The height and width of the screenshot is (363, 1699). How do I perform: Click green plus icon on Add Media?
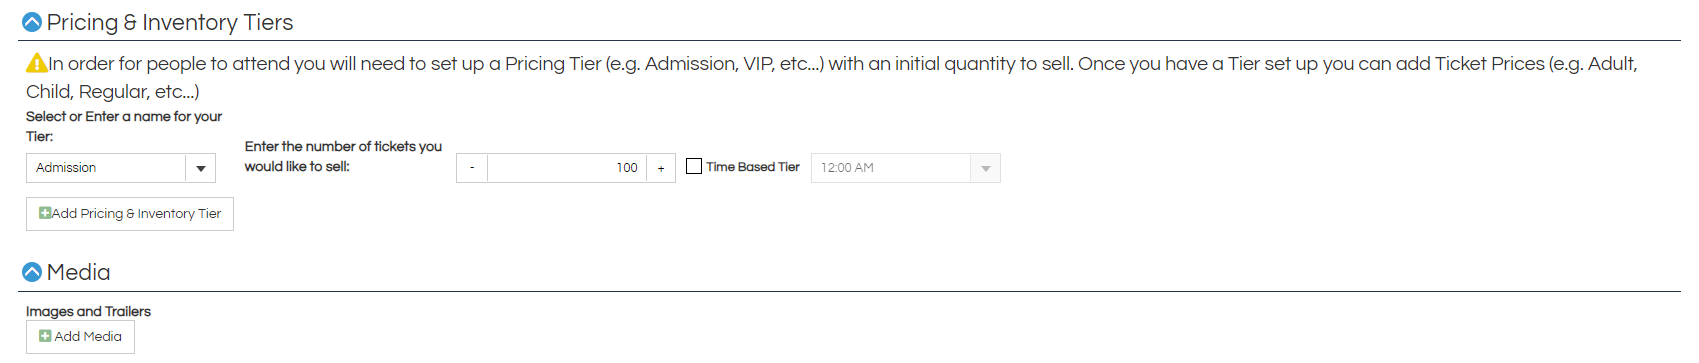point(45,336)
